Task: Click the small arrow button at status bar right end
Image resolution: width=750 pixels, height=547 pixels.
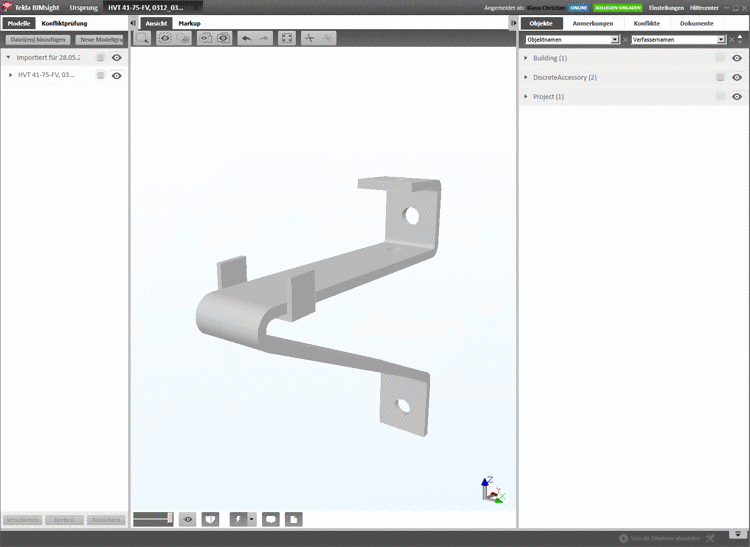Action: pyautogui.click(x=738, y=534)
